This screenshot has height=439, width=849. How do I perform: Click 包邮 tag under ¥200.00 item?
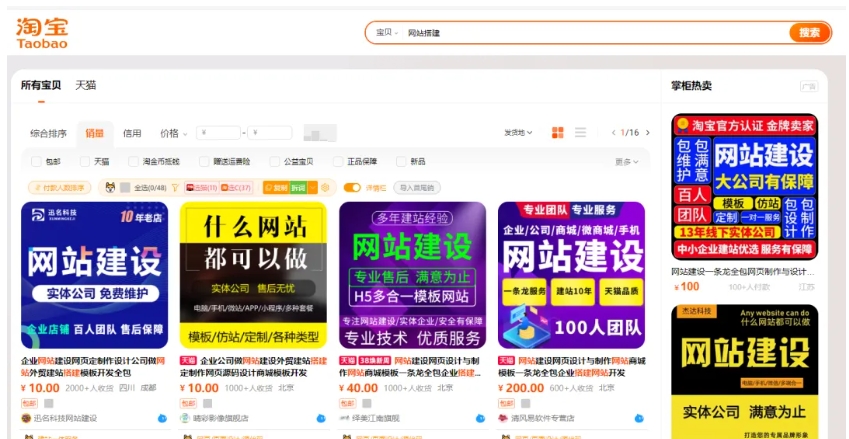[506, 403]
